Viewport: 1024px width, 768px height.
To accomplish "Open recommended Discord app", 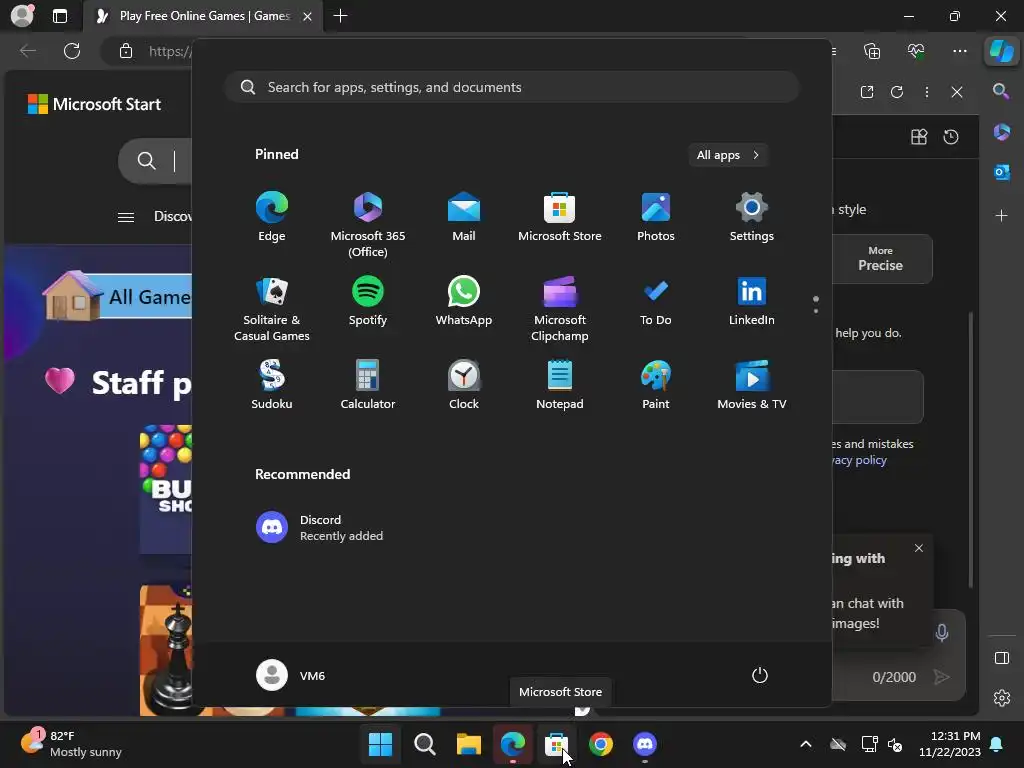I will [320, 528].
